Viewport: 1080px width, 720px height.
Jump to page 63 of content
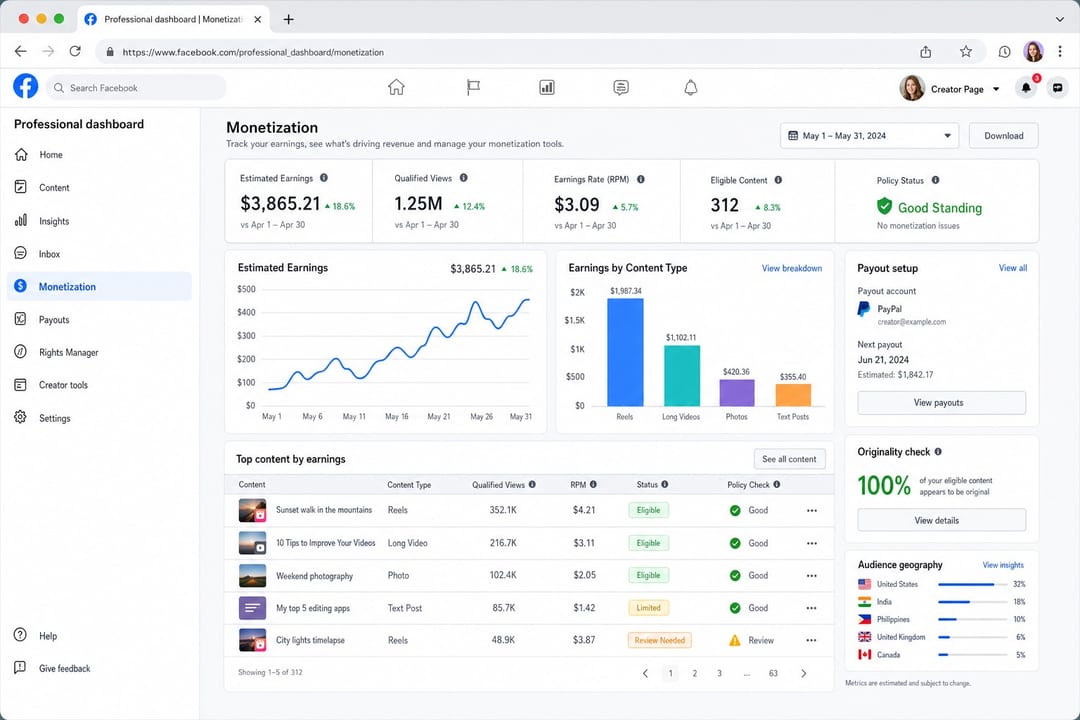773,673
